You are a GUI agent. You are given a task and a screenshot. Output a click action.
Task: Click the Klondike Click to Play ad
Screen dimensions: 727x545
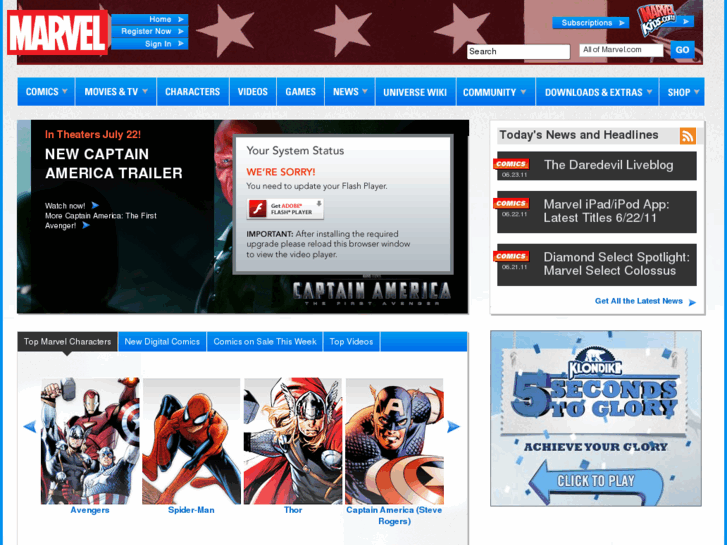tap(596, 418)
